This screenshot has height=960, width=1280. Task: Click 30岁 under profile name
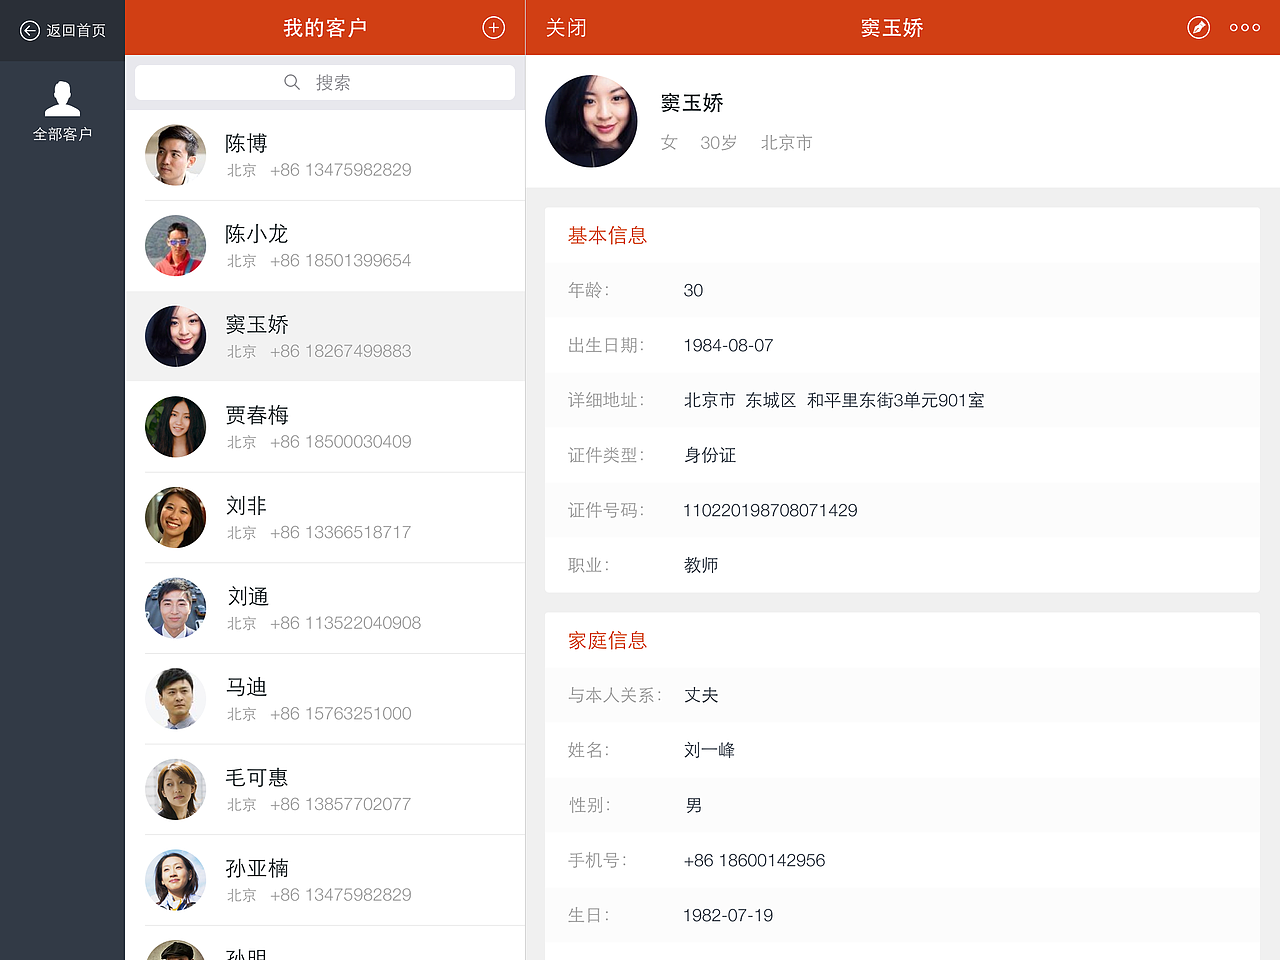tap(718, 143)
